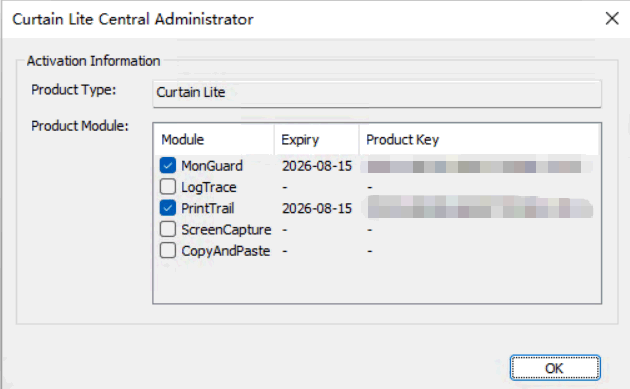The image size is (630, 389).
Task: Click PrintTrail's expiry date 2026-08-15
Action: click(x=317, y=209)
